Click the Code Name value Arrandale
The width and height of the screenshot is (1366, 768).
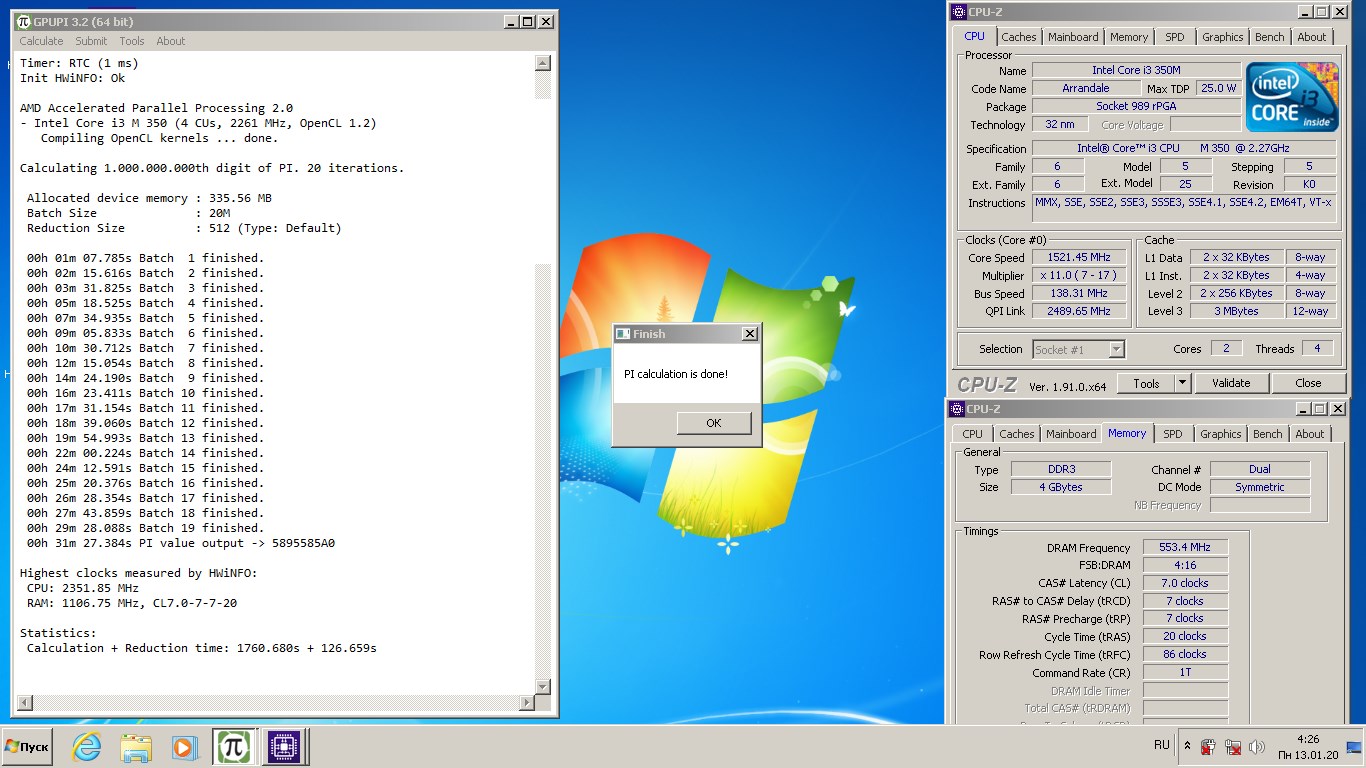point(1085,89)
